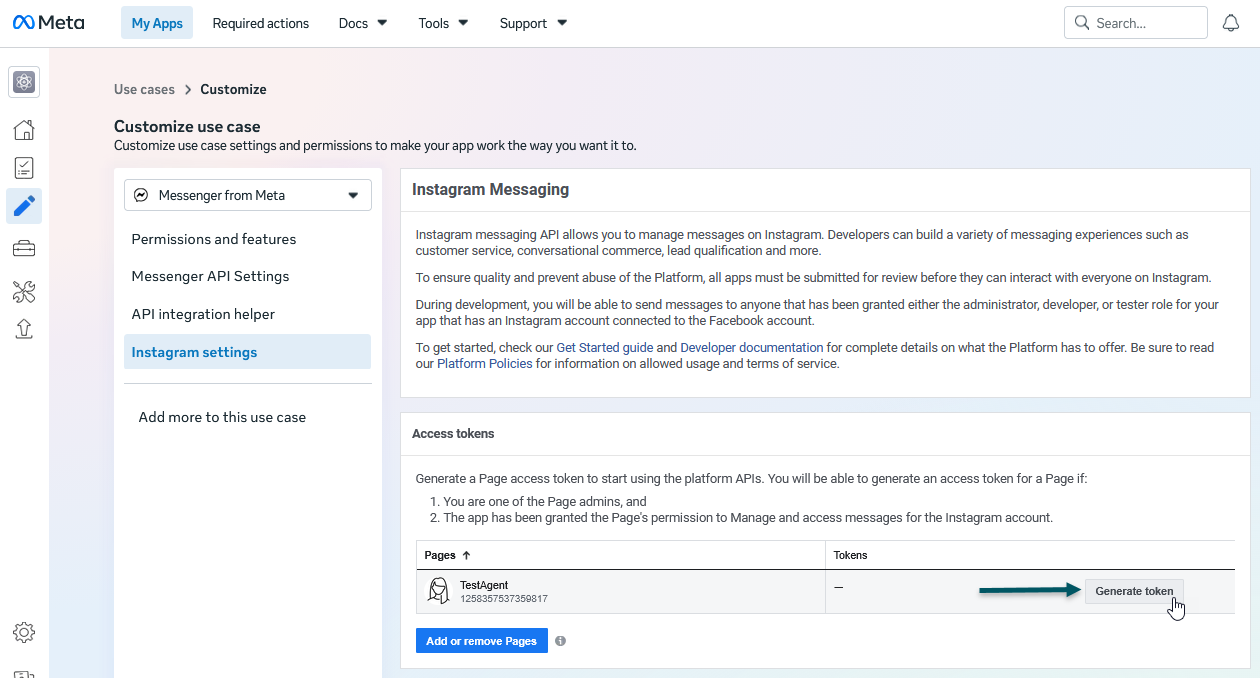The width and height of the screenshot is (1260, 678).
Task: Click the Customize use case title
Action: pyautogui.click(x=187, y=126)
